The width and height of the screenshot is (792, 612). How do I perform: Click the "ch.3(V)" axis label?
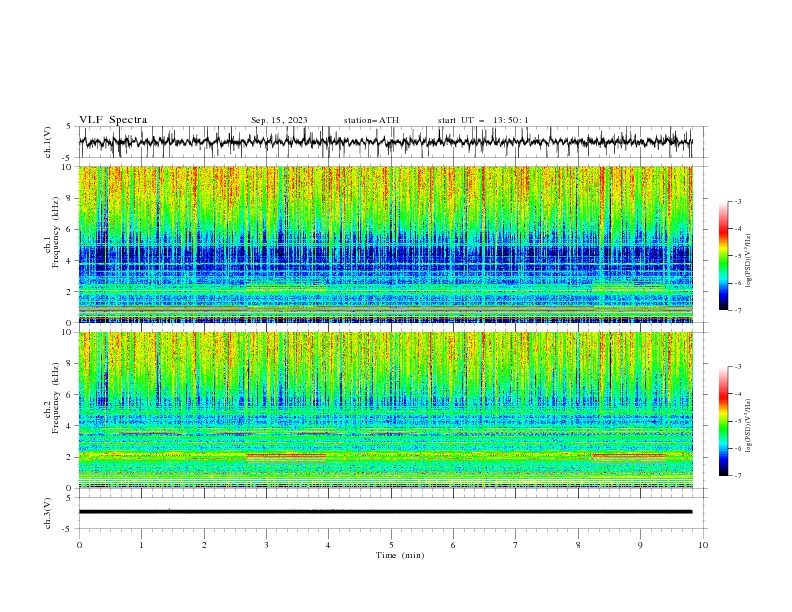click(48, 513)
